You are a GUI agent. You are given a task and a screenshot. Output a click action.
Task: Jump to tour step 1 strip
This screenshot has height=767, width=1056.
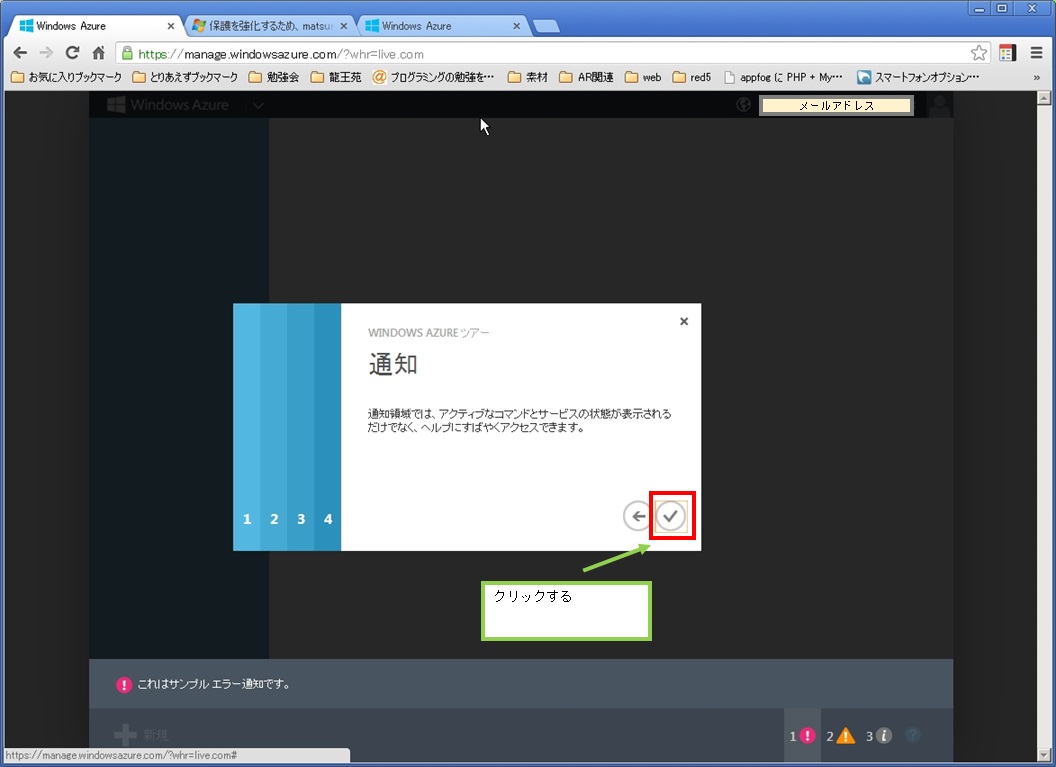coord(246,427)
